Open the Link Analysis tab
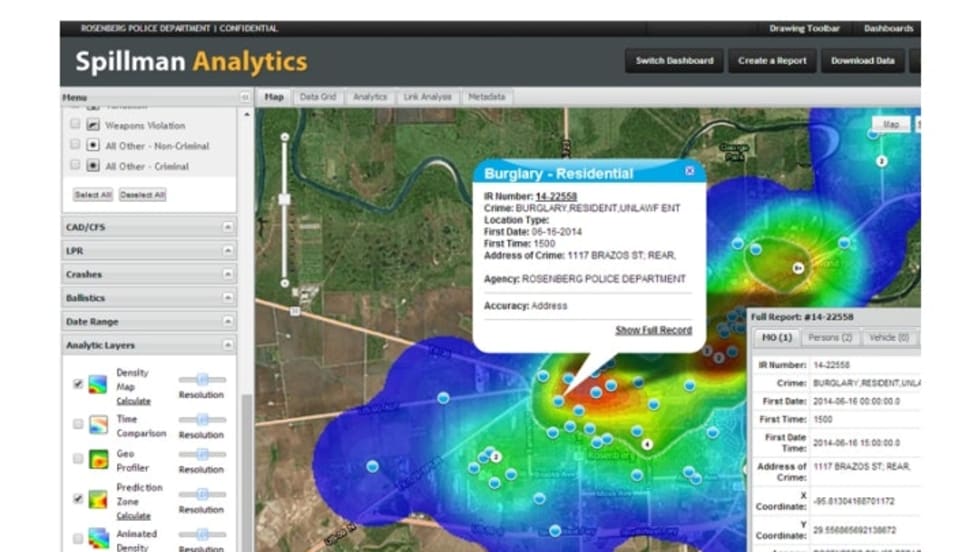The width and height of the screenshot is (980, 552). (427, 97)
